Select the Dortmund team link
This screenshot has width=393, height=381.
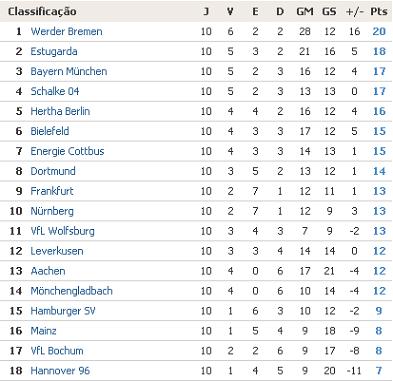(x=53, y=171)
